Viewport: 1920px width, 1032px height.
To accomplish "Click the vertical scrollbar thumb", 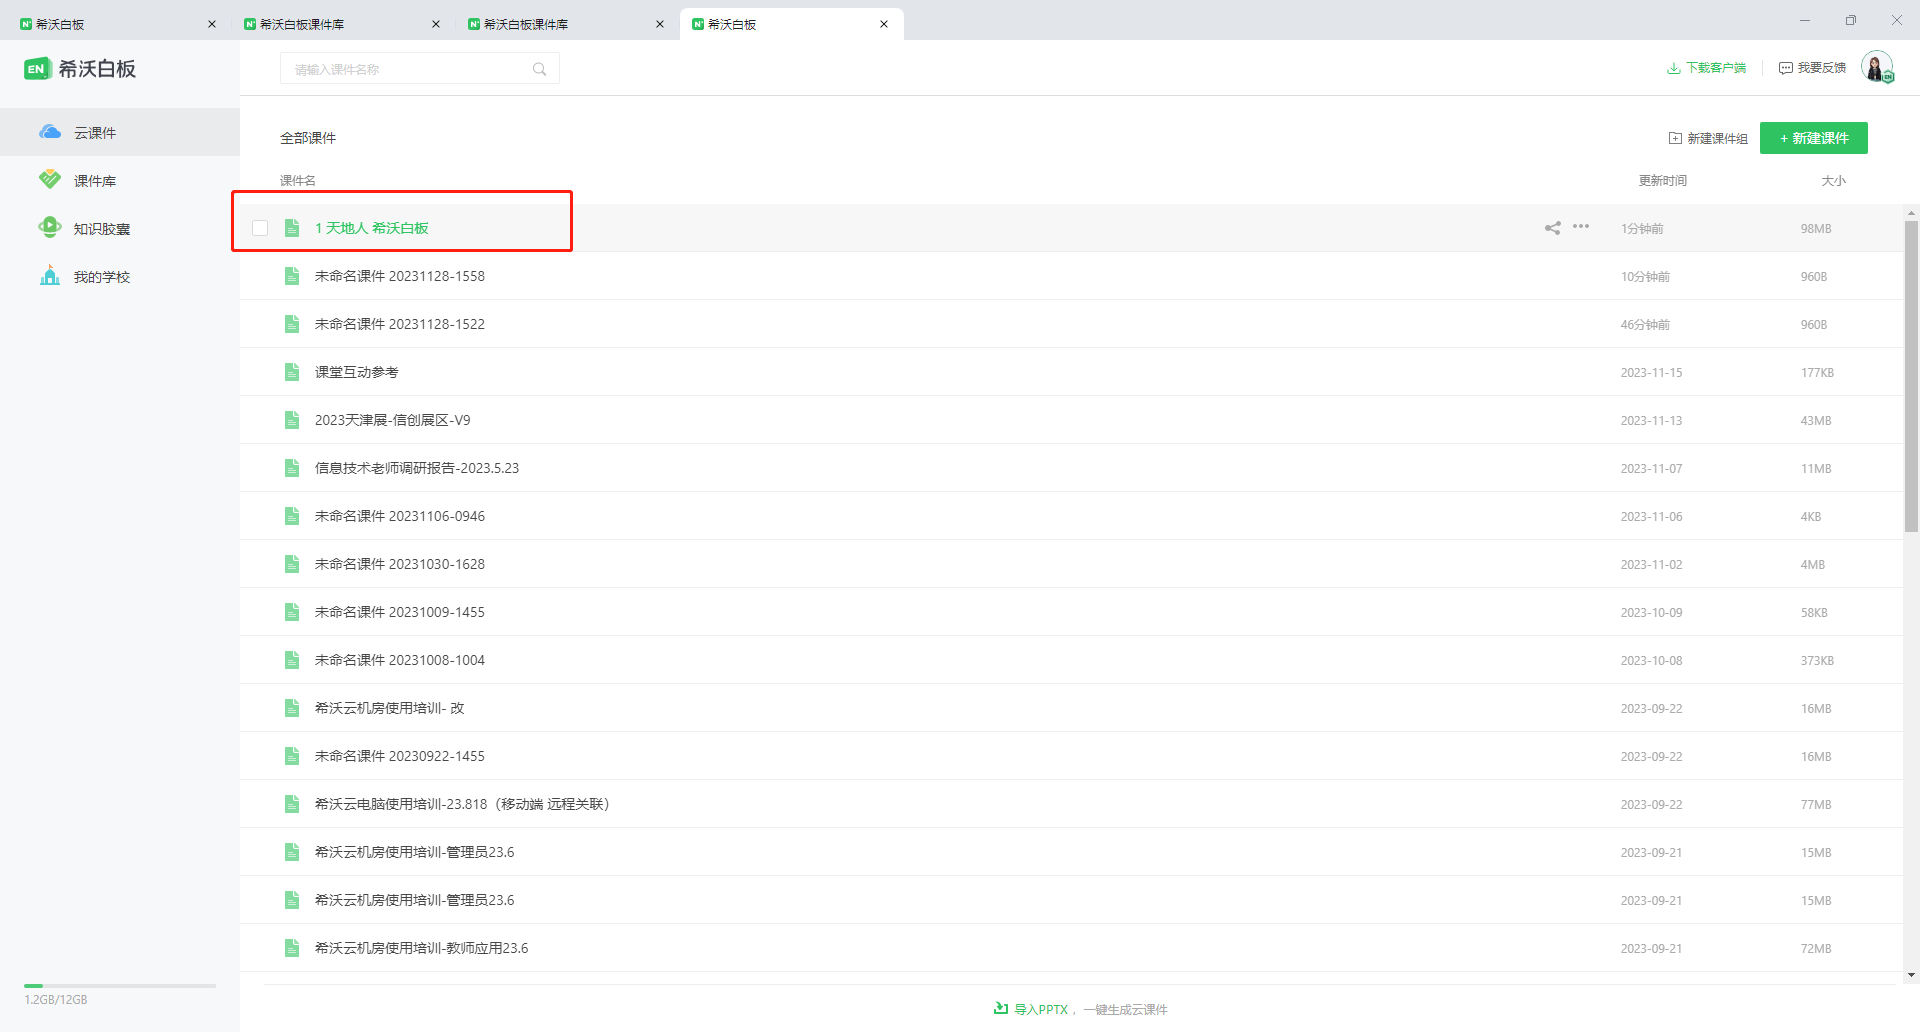I will pos(1911,375).
